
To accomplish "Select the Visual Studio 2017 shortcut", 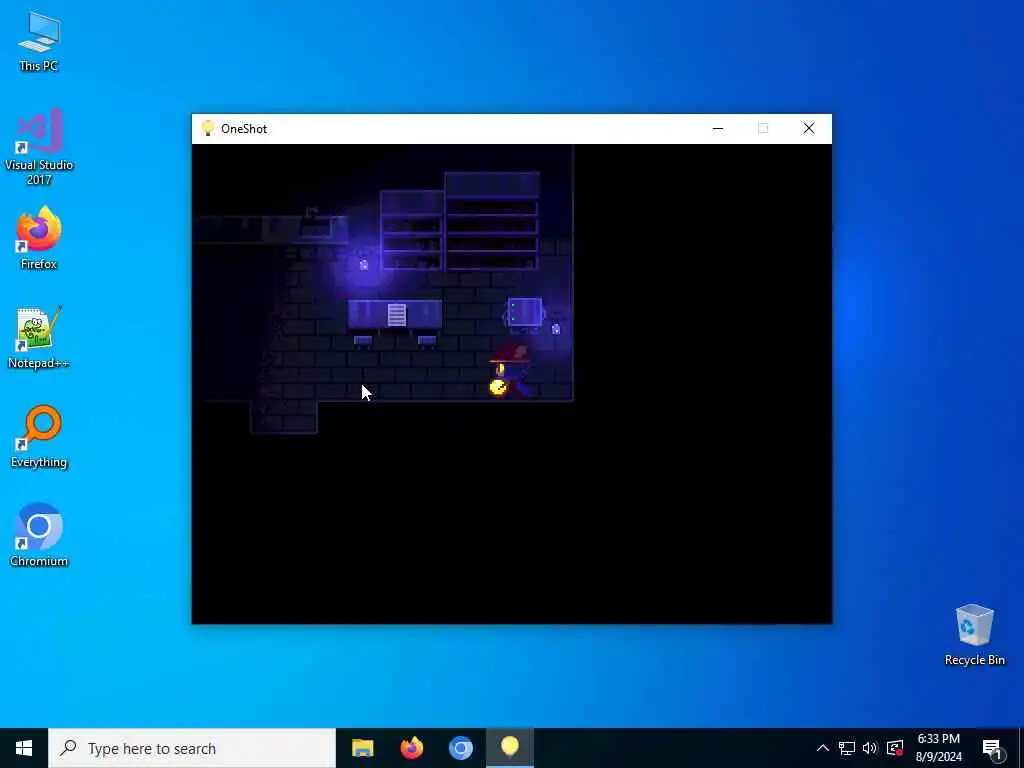I will [39, 147].
